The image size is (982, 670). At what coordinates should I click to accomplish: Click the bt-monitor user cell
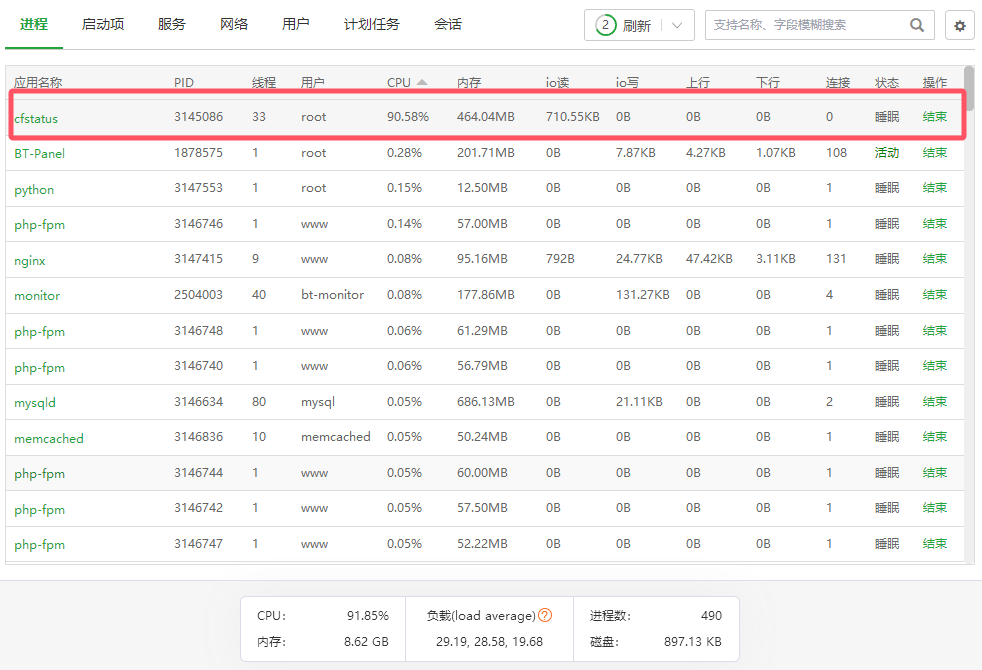click(x=333, y=295)
